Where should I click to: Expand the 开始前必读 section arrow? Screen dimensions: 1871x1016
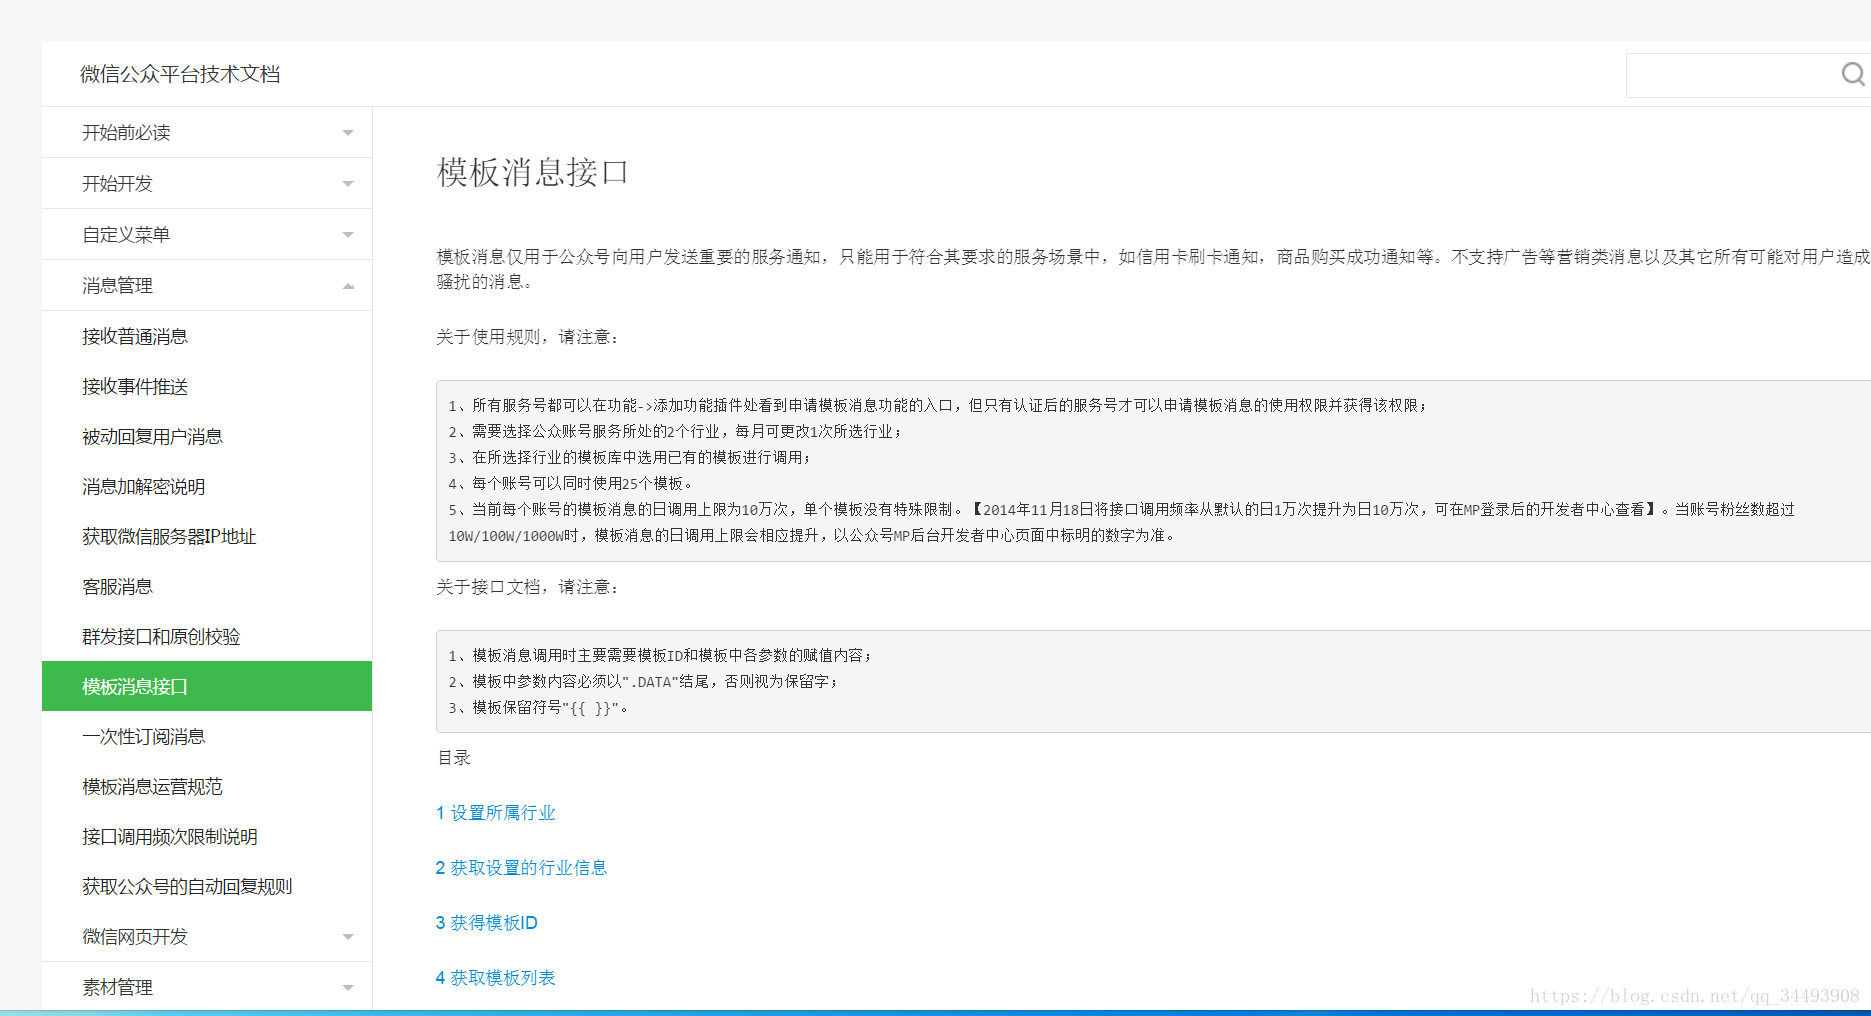click(x=348, y=133)
